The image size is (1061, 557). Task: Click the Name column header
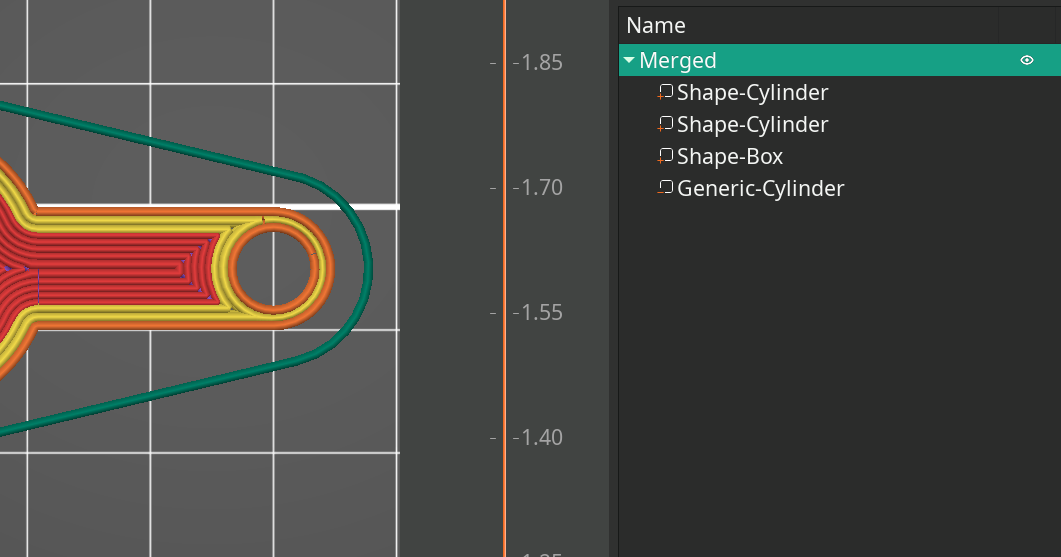(x=656, y=26)
